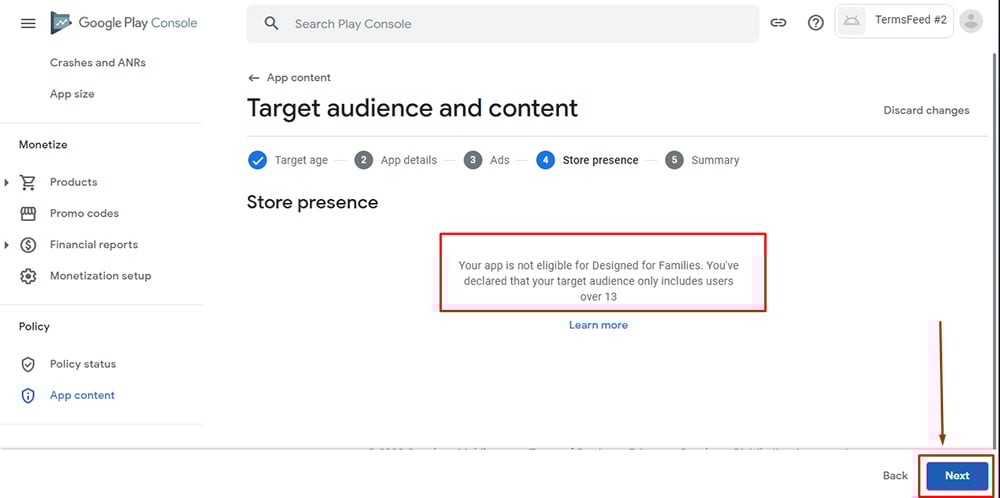Click the Promo codes store icon
1000x498 pixels.
point(28,214)
